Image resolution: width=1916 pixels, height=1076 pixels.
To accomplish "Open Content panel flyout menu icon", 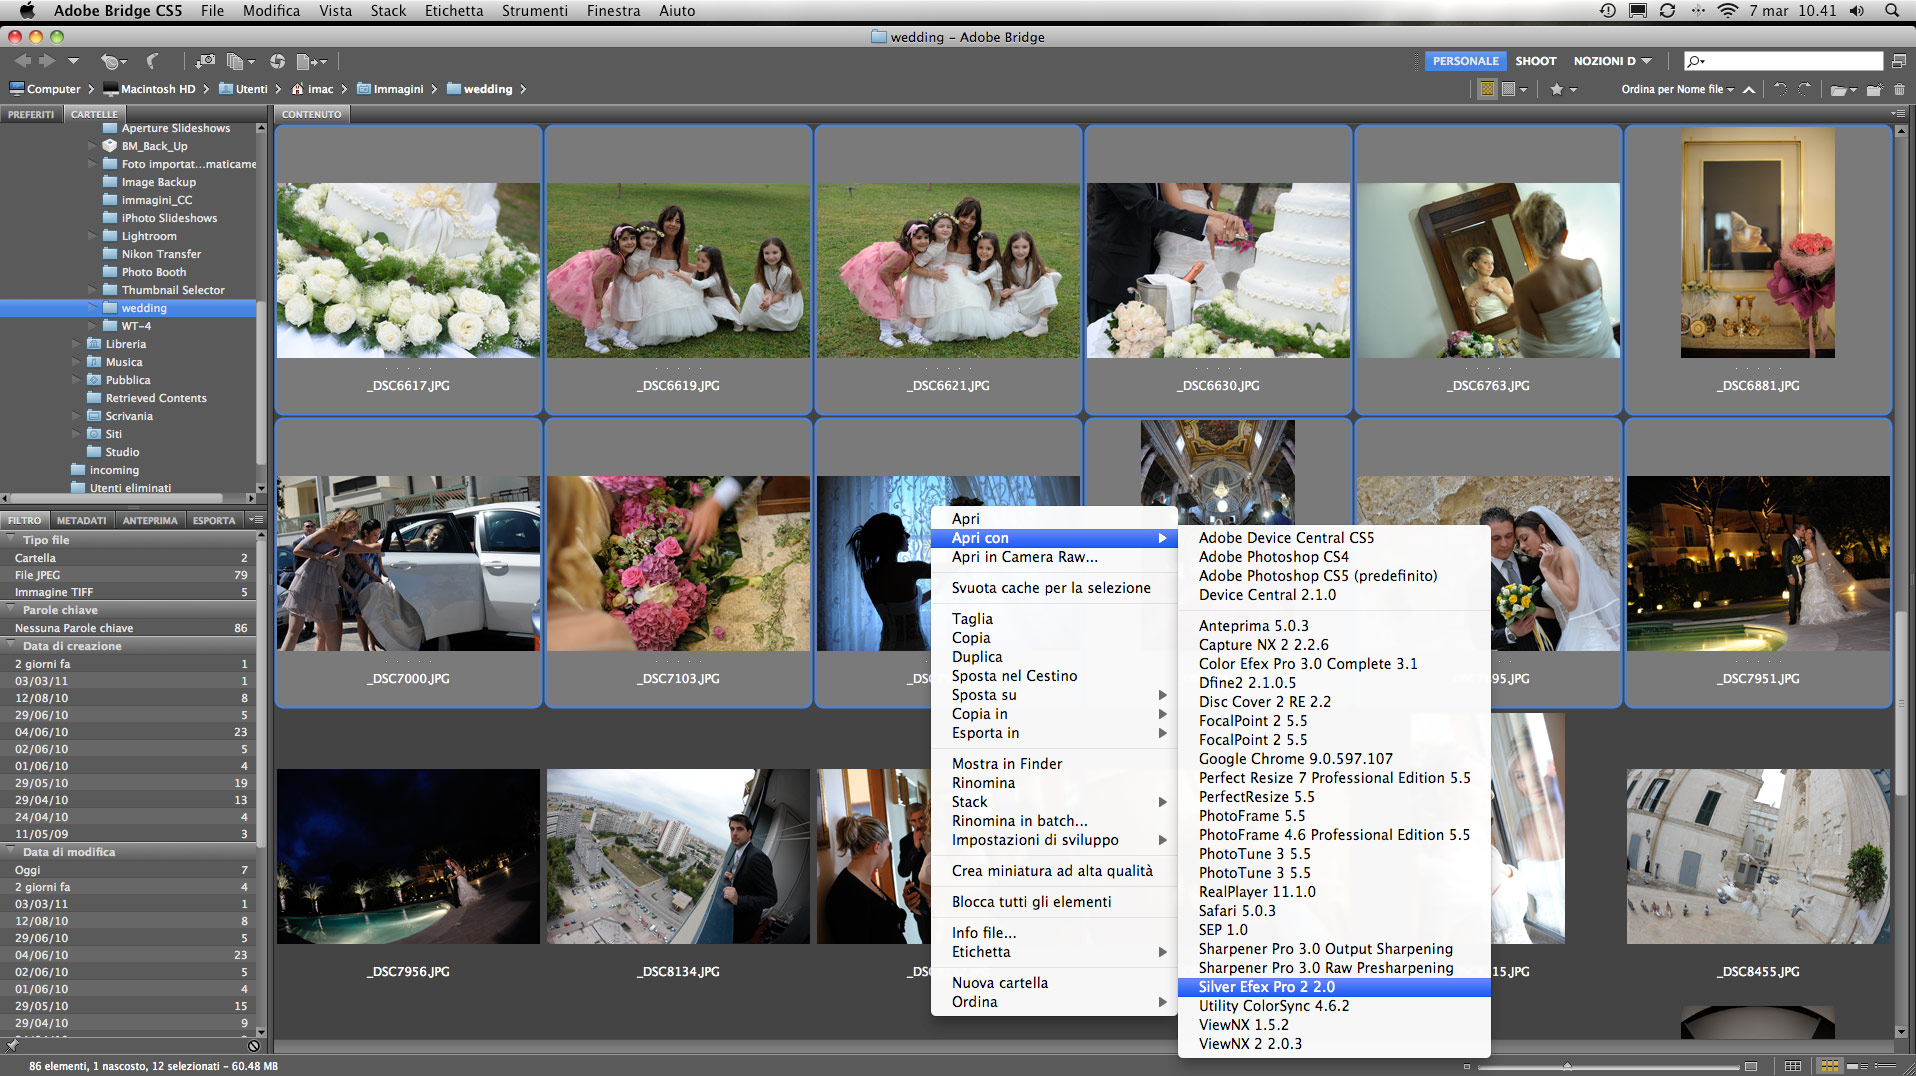I will (x=1898, y=114).
